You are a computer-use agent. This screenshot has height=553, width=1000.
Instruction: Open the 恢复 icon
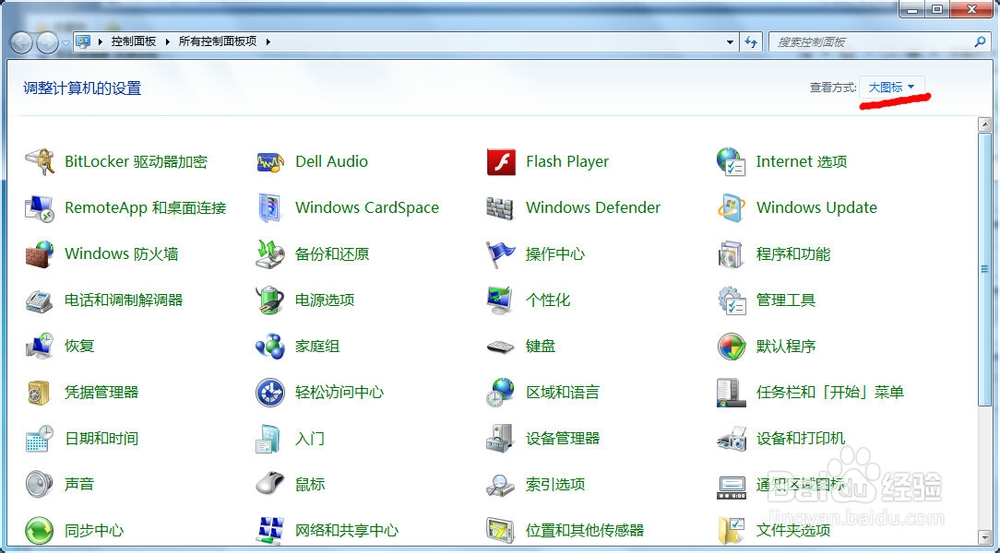pos(40,346)
